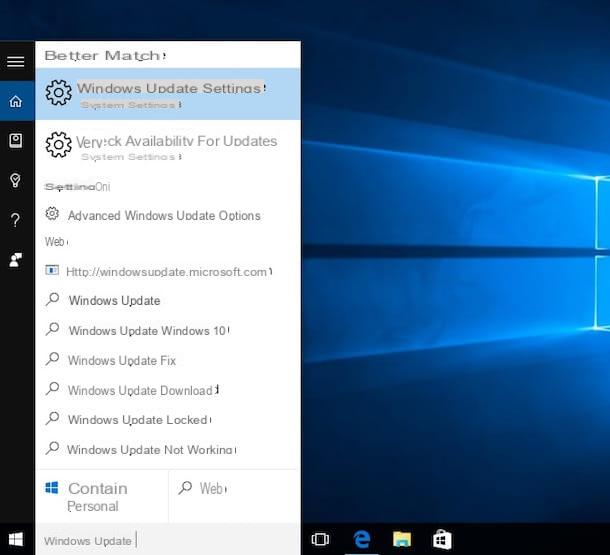Search web for Windows Update

click(x=168, y=300)
